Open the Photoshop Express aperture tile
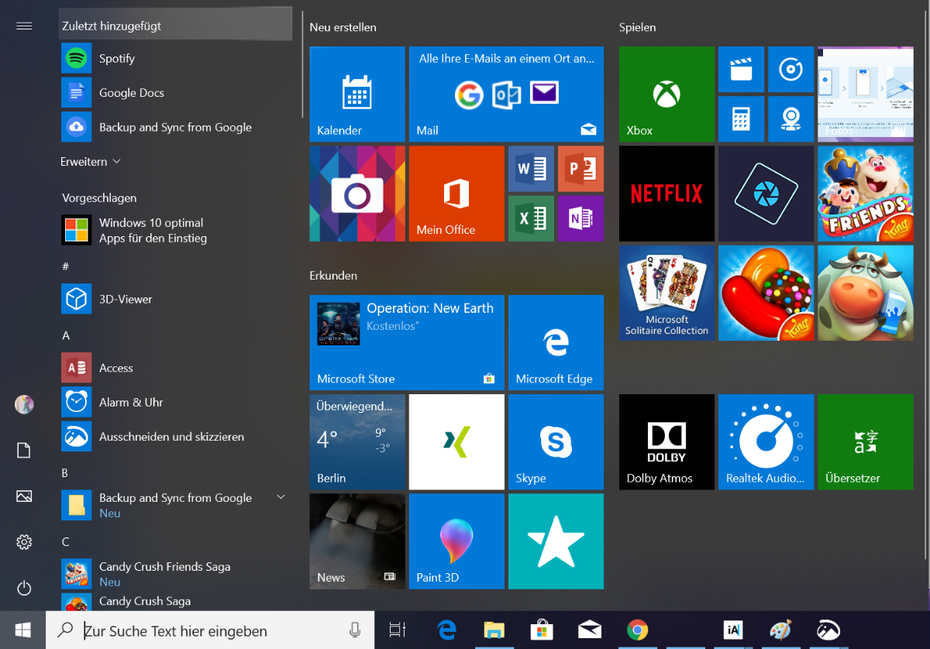The image size is (930, 649). (x=766, y=193)
